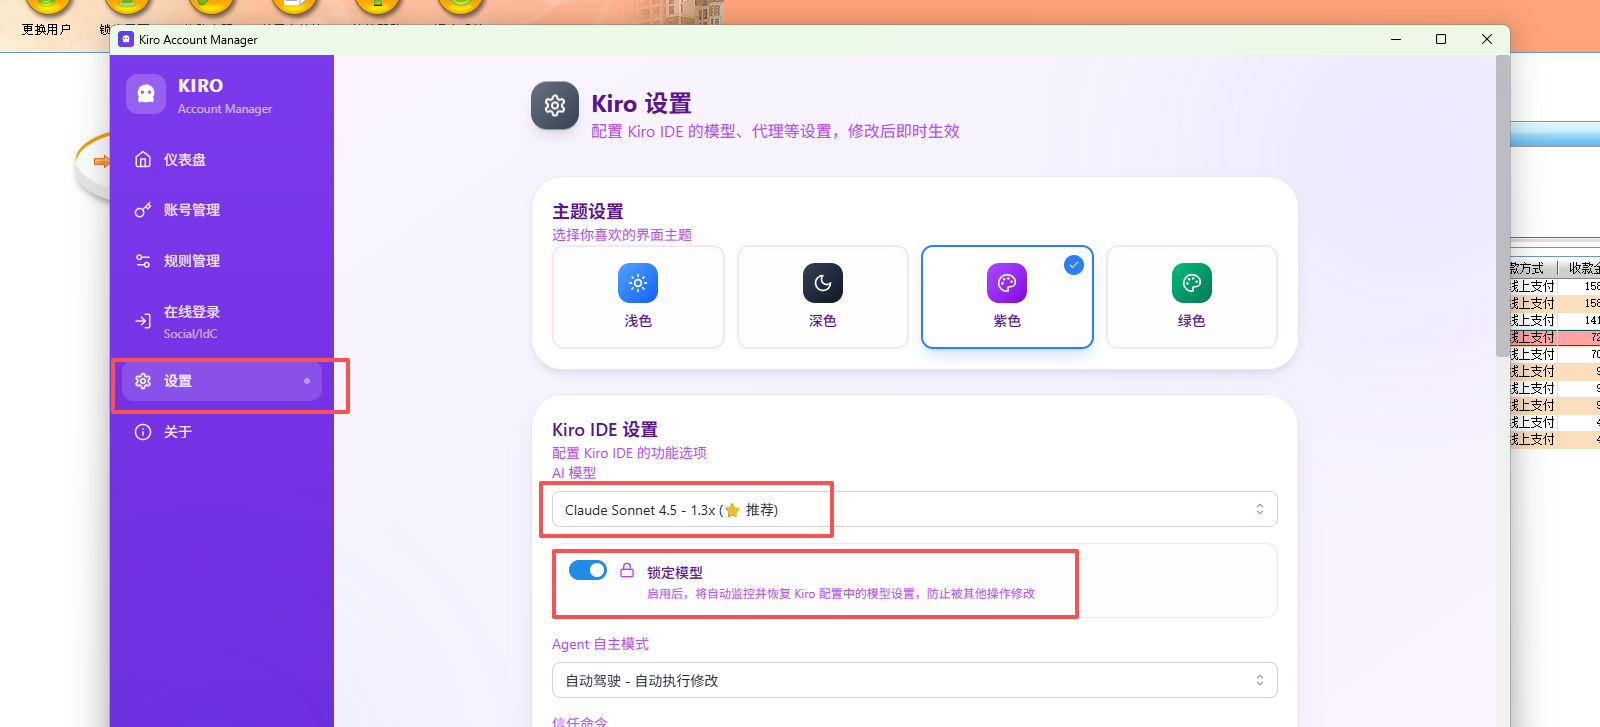
Task: Click the 在线登录 login arrow icon
Action: click(x=143, y=321)
